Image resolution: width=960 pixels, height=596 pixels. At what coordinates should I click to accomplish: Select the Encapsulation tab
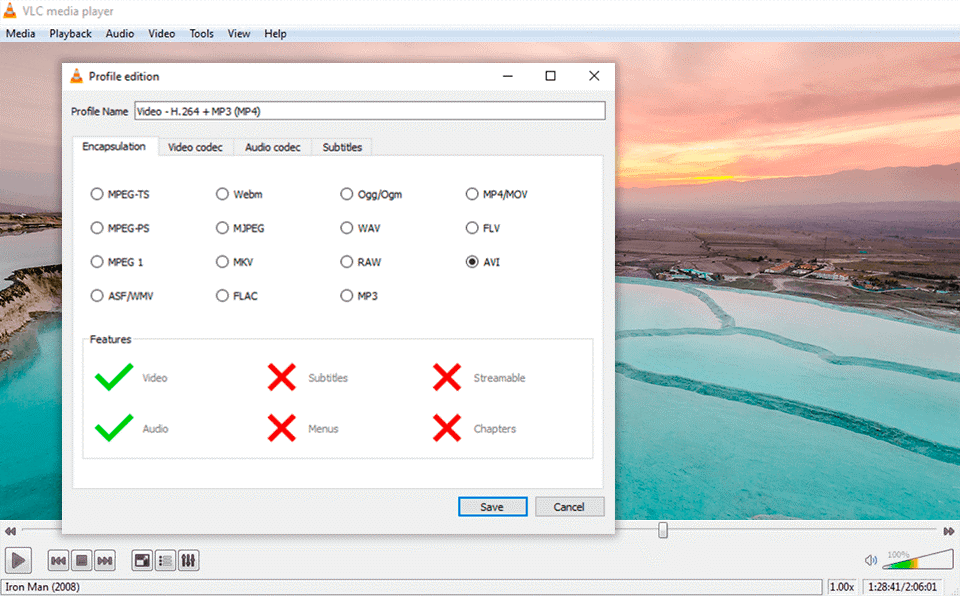pos(114,146)
